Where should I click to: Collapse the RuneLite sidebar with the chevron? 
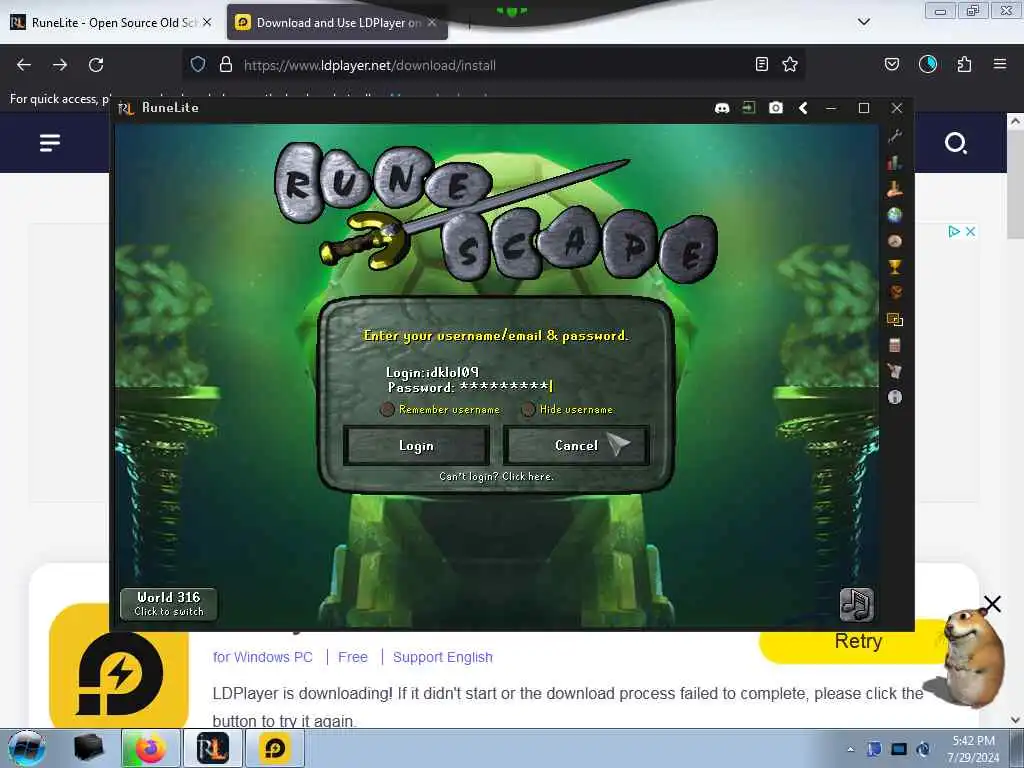click(803, 108)
